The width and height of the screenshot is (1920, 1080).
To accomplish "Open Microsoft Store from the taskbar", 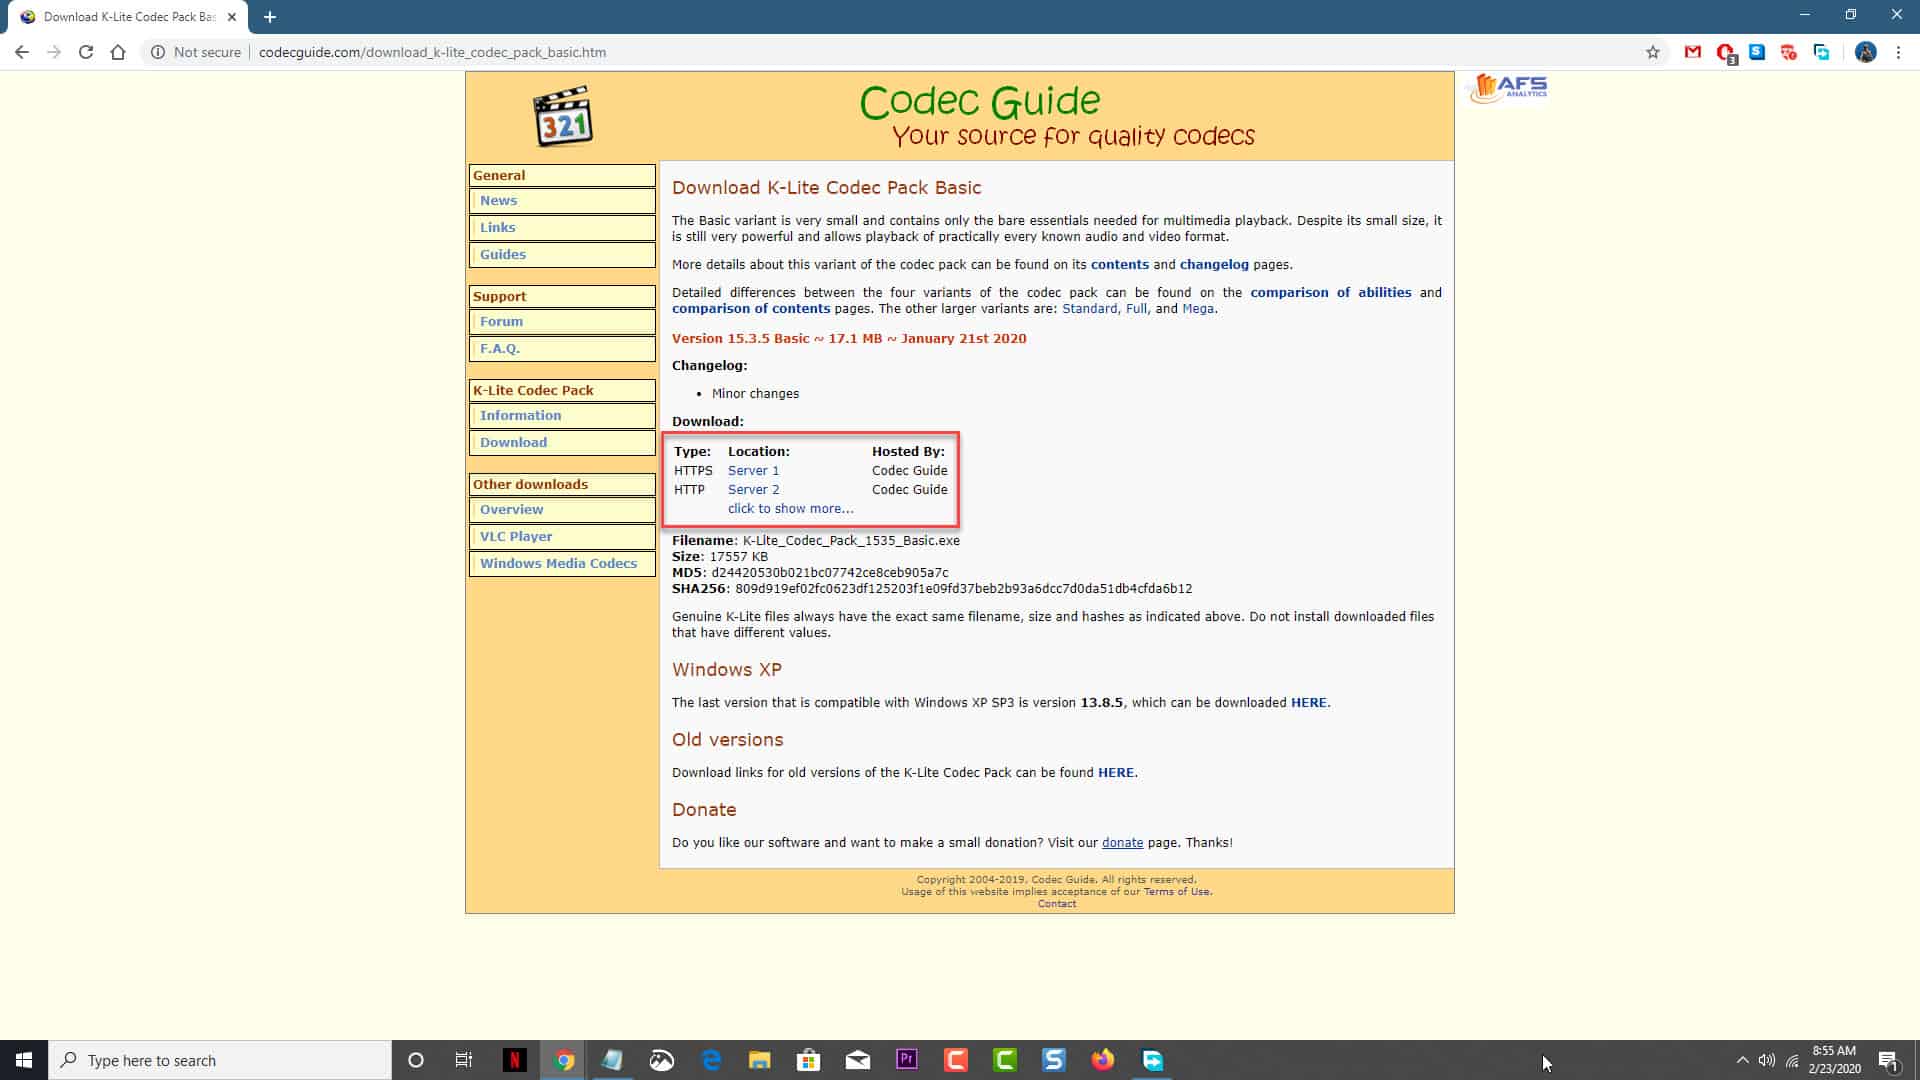I will click(809, 1060).
